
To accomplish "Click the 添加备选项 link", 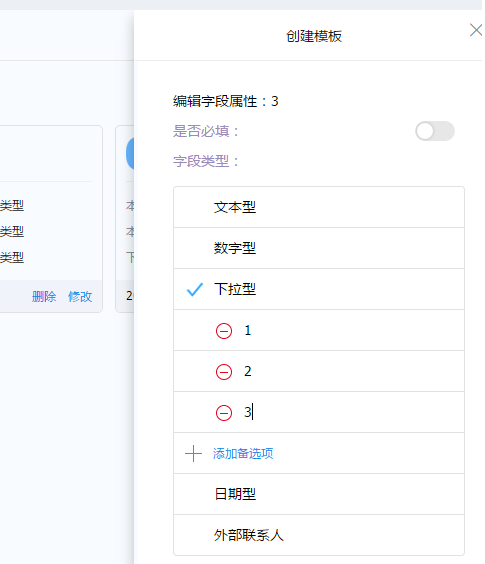I will [x=243, y=454].
